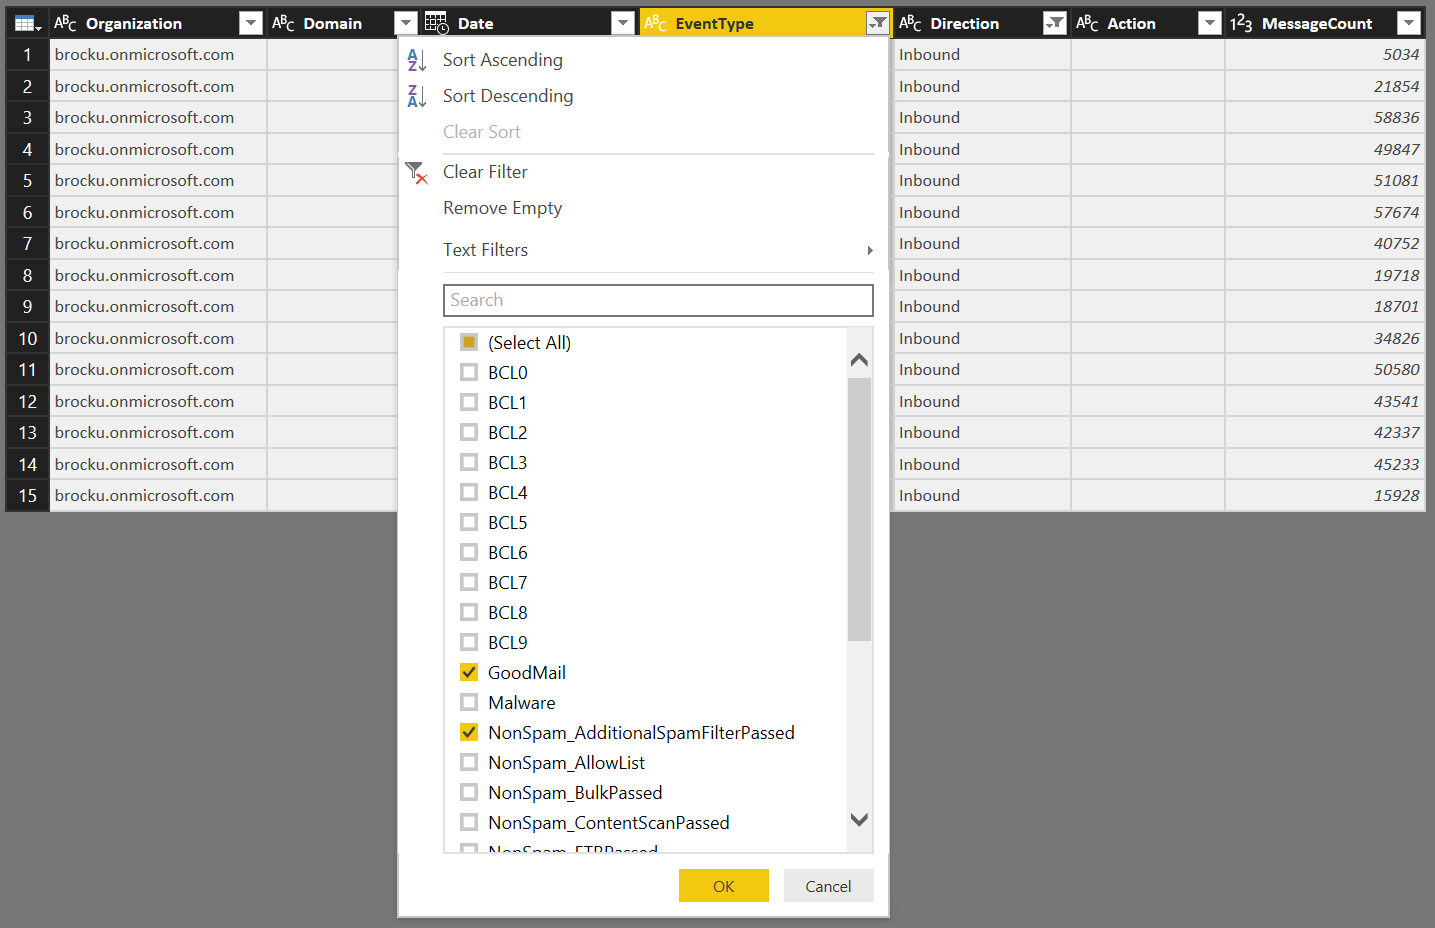Check the BCL1 checkbox

[469, 402]
